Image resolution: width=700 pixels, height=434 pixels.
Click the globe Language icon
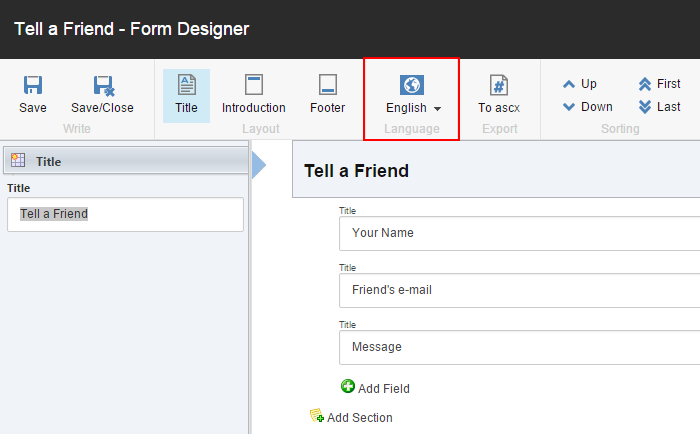click(411, 85)
